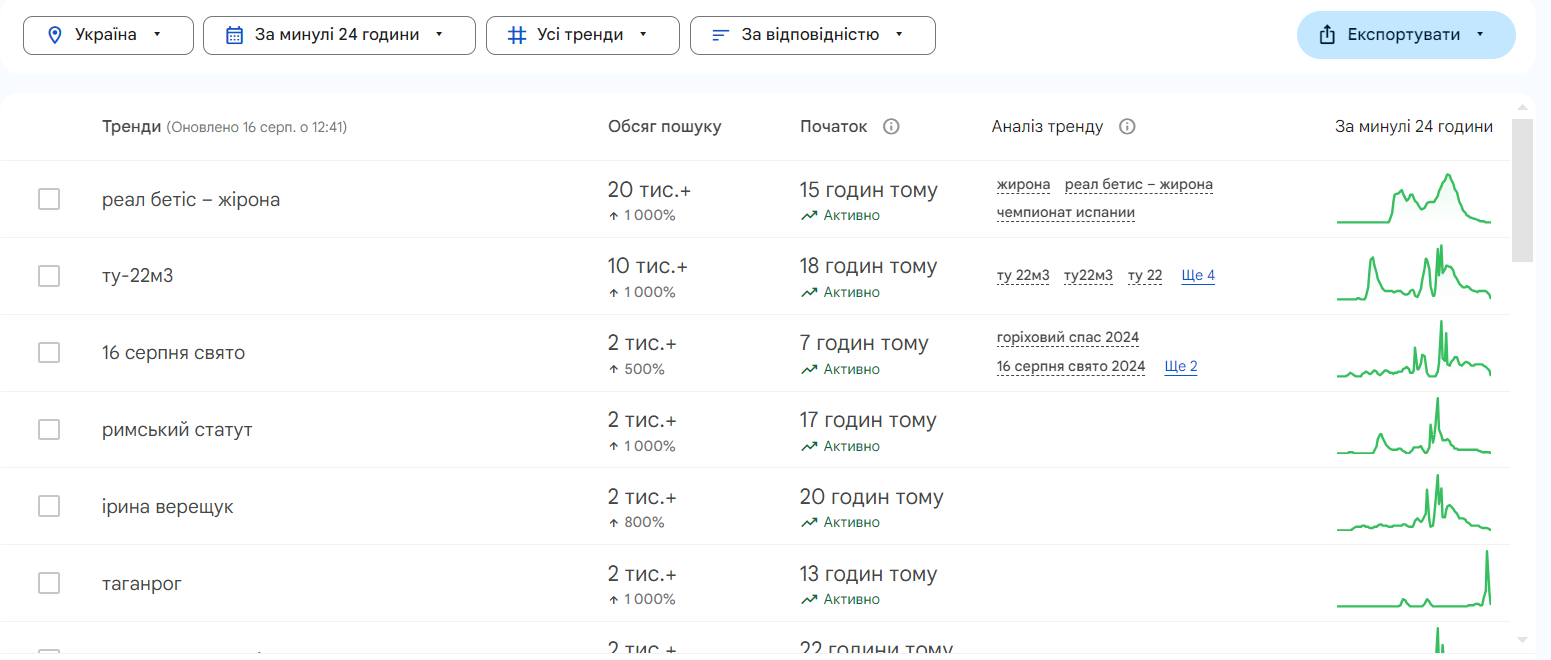Viewport: 1551px width, 660px height.
Task: Click 10 тис.+ search volume value
Action: point(648,267)
